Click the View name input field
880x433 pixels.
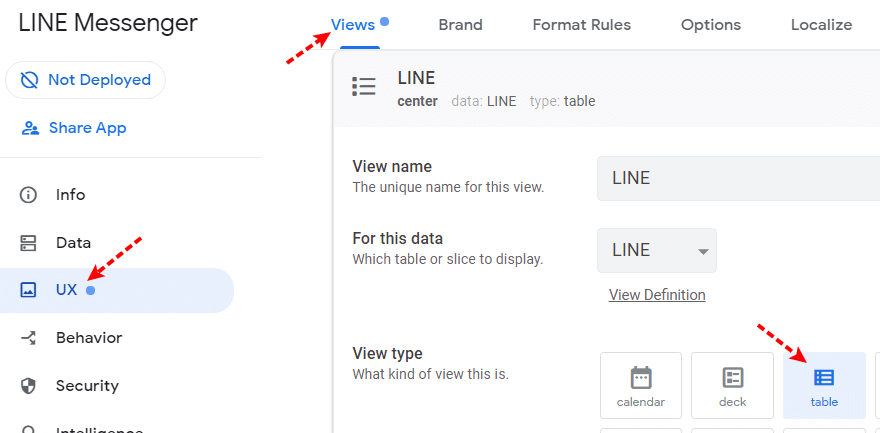(738, 179)
